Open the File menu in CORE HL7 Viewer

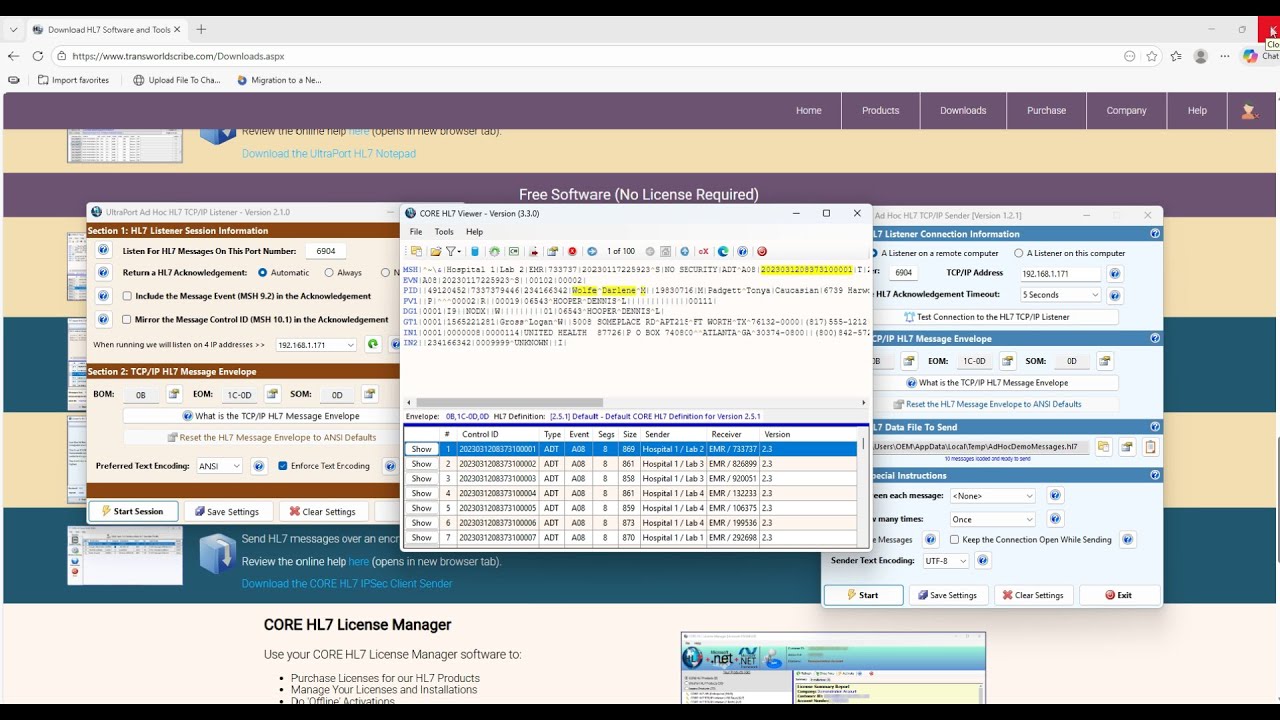[416, 232]
